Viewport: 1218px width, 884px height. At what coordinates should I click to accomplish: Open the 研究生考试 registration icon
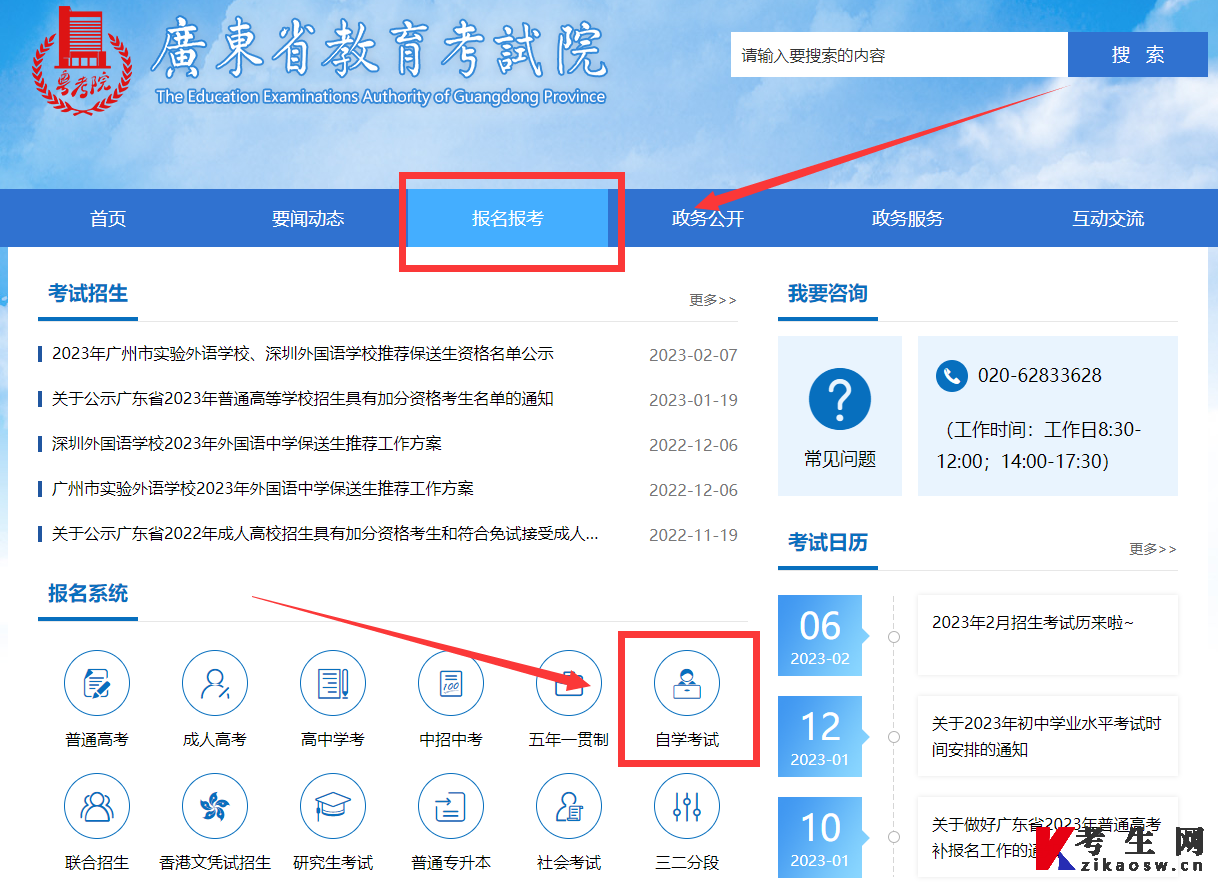click(333, 806)
